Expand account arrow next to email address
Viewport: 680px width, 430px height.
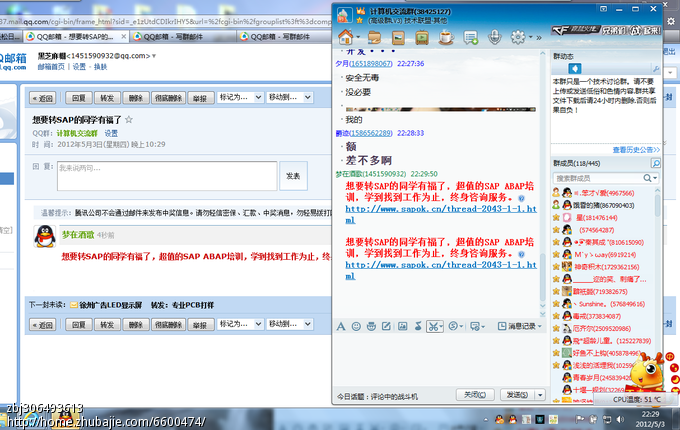click(x=154, y=56)
